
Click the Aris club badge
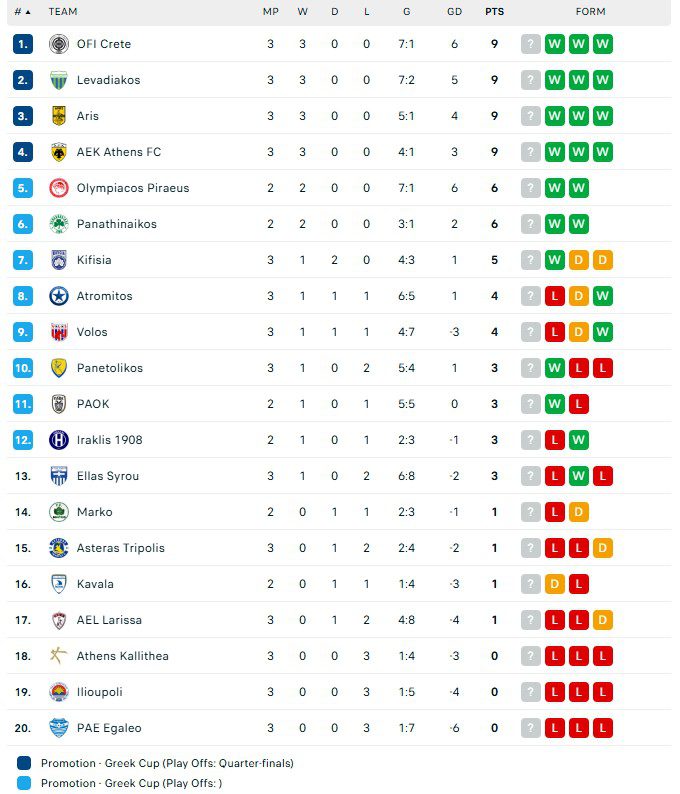[58, 116]
